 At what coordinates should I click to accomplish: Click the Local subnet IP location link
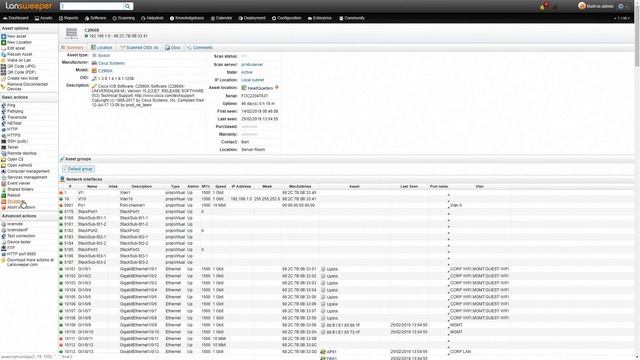pyautogui.click(x=253, y=80)
